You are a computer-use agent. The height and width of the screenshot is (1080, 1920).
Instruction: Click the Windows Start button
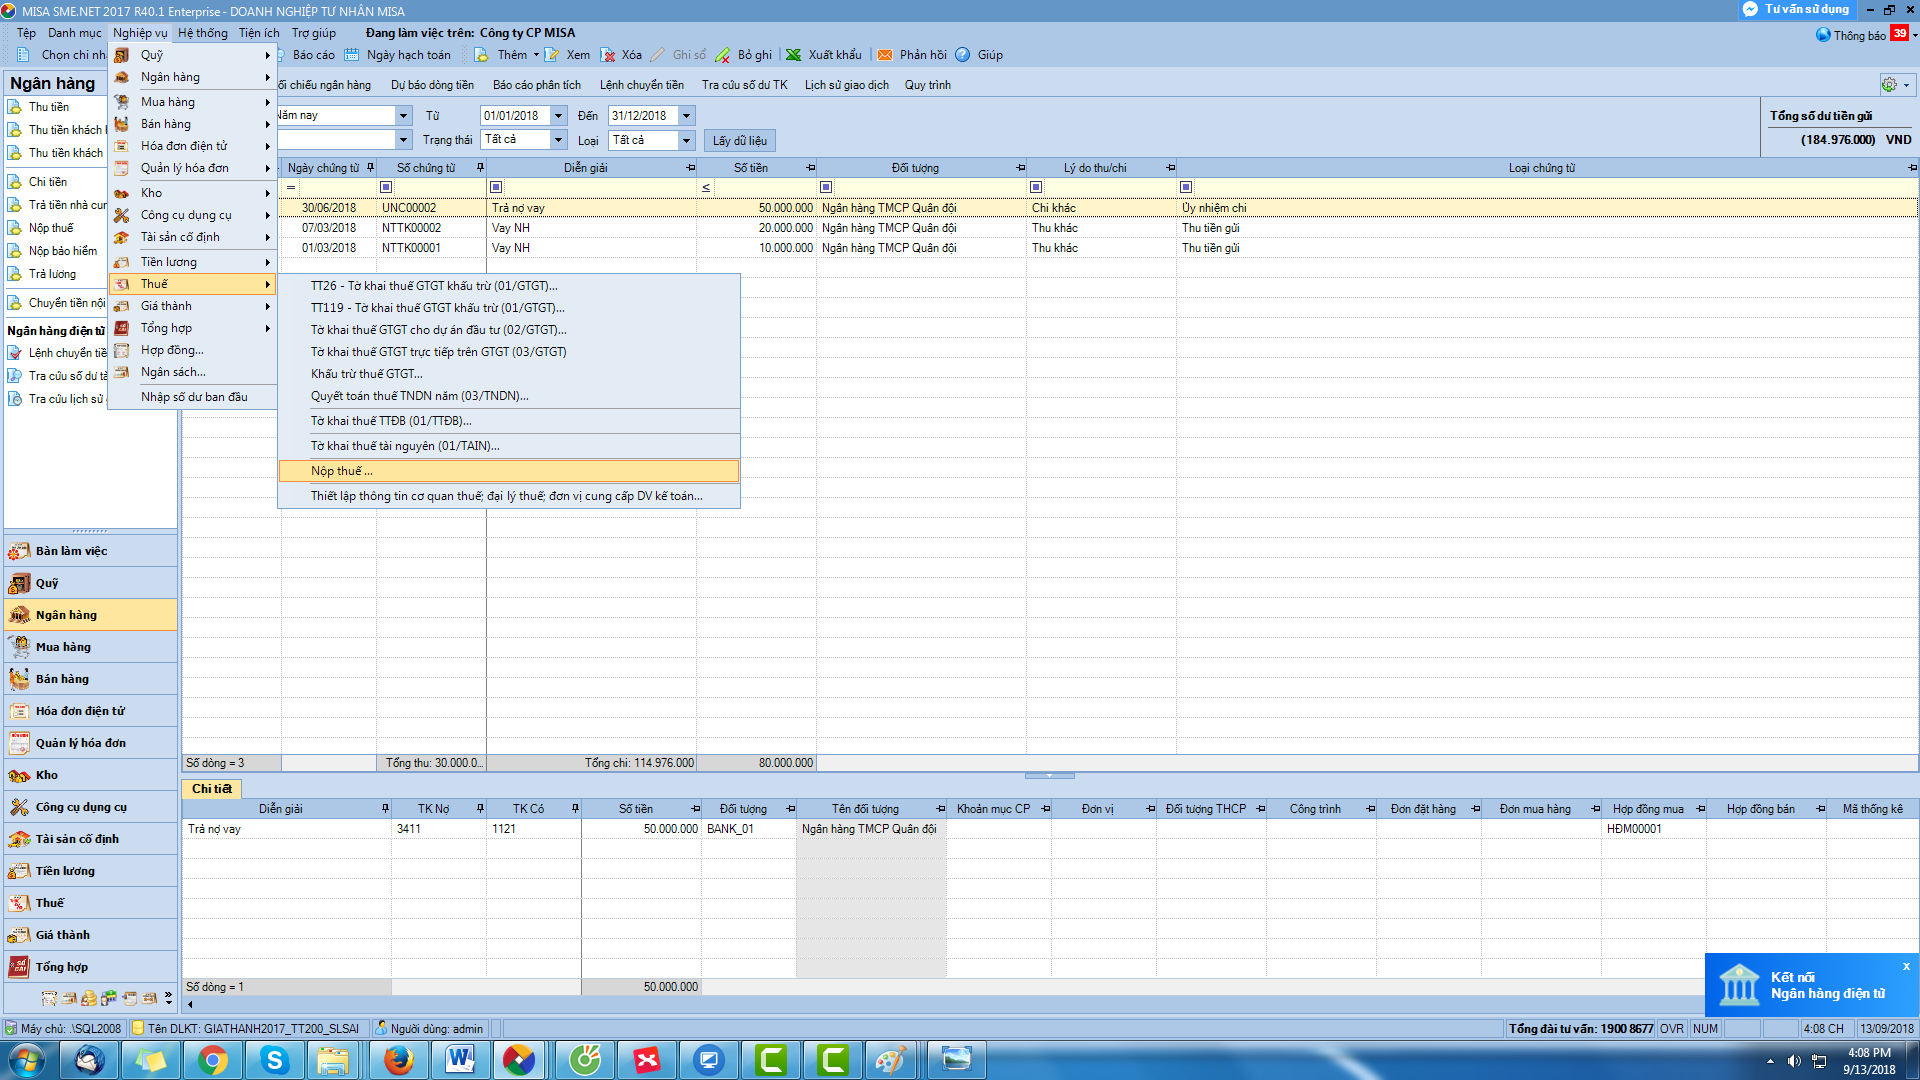[x=27, y=1060]
